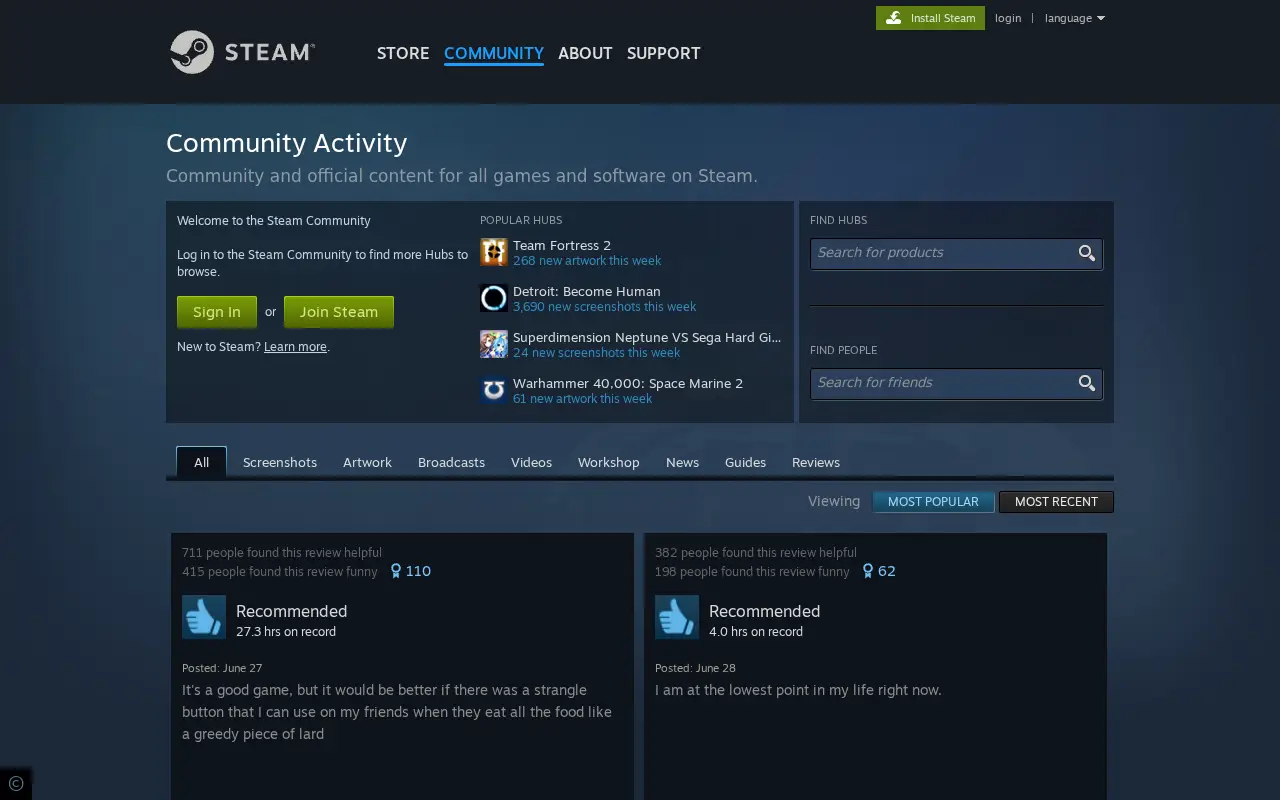Open review about strangle button
This screenshot has width=1280, height=800.
[397, 712]
